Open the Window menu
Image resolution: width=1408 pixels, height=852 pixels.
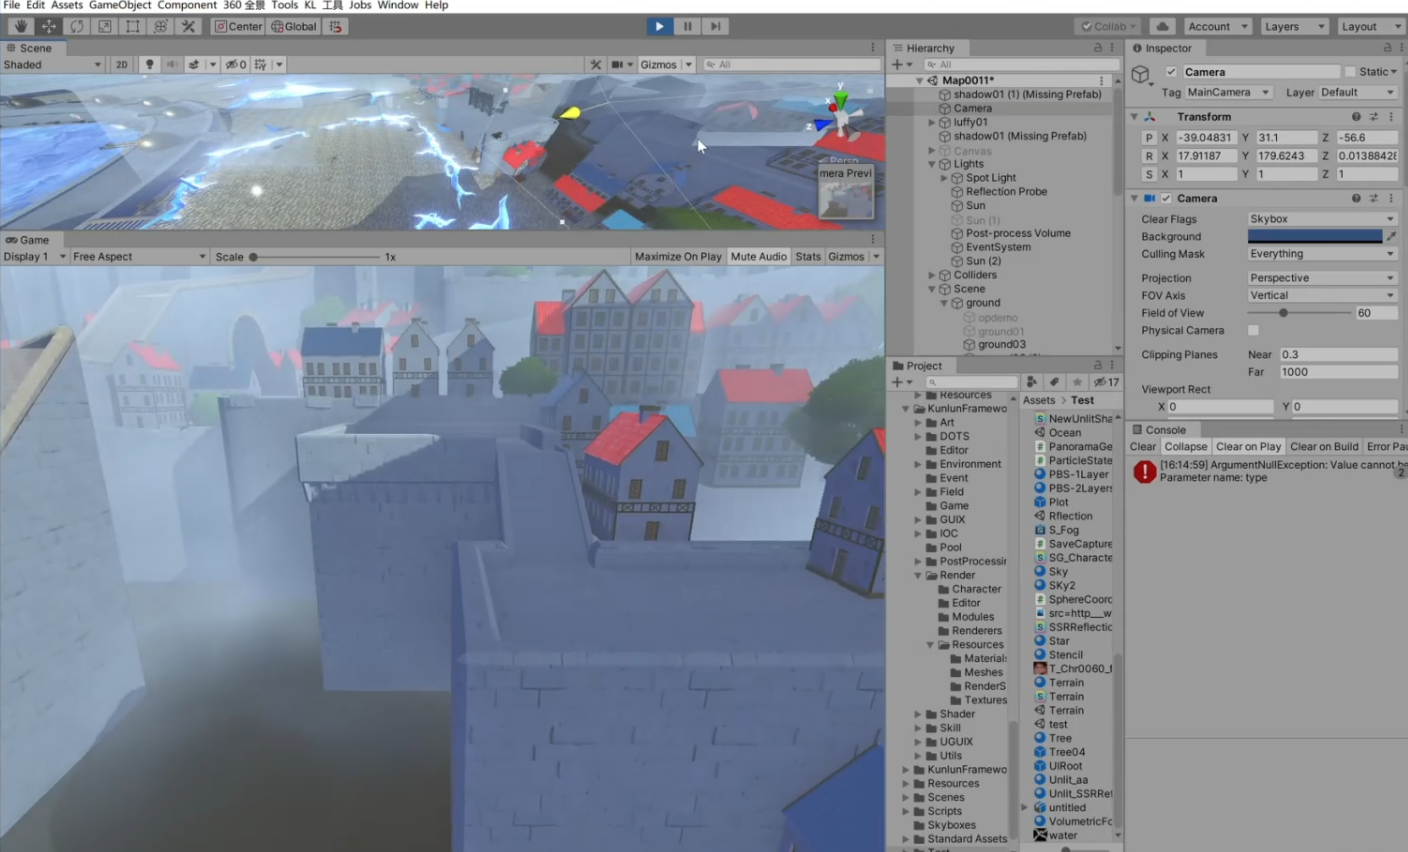pyautogui.click(x=397, y=5)
